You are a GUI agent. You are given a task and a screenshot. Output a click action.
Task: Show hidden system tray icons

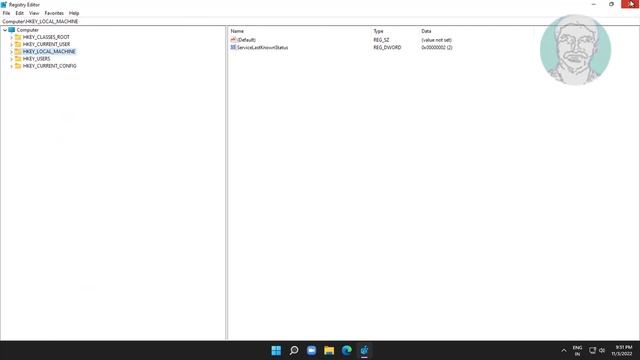564,350
